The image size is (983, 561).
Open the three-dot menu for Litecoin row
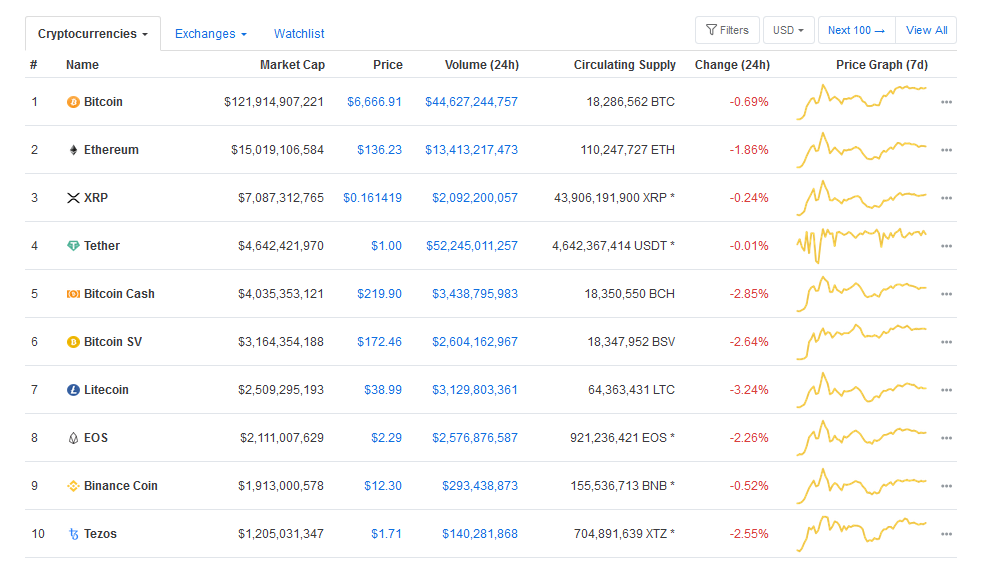[946, 390]
